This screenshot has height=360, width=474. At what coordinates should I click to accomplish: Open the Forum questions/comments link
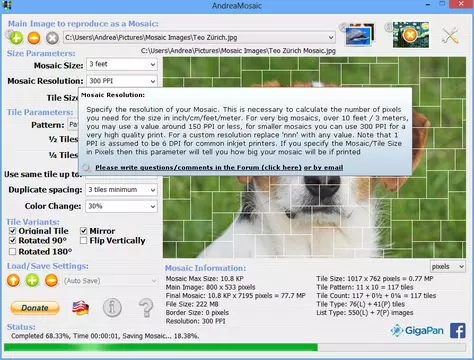198,167
